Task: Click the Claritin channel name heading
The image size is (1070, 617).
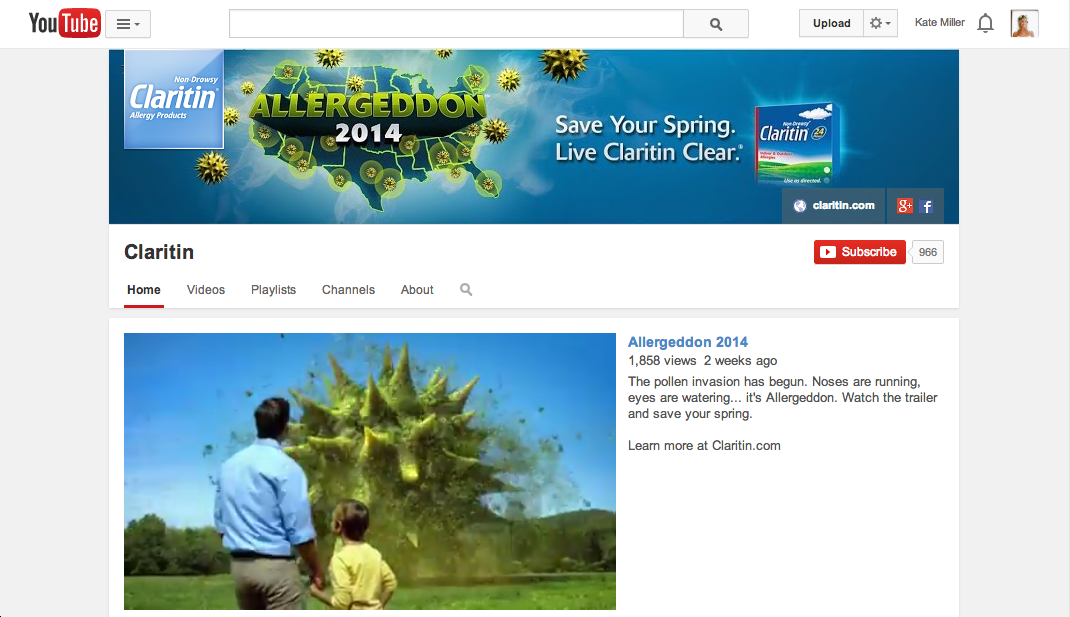Action: [x=159, y=252]
